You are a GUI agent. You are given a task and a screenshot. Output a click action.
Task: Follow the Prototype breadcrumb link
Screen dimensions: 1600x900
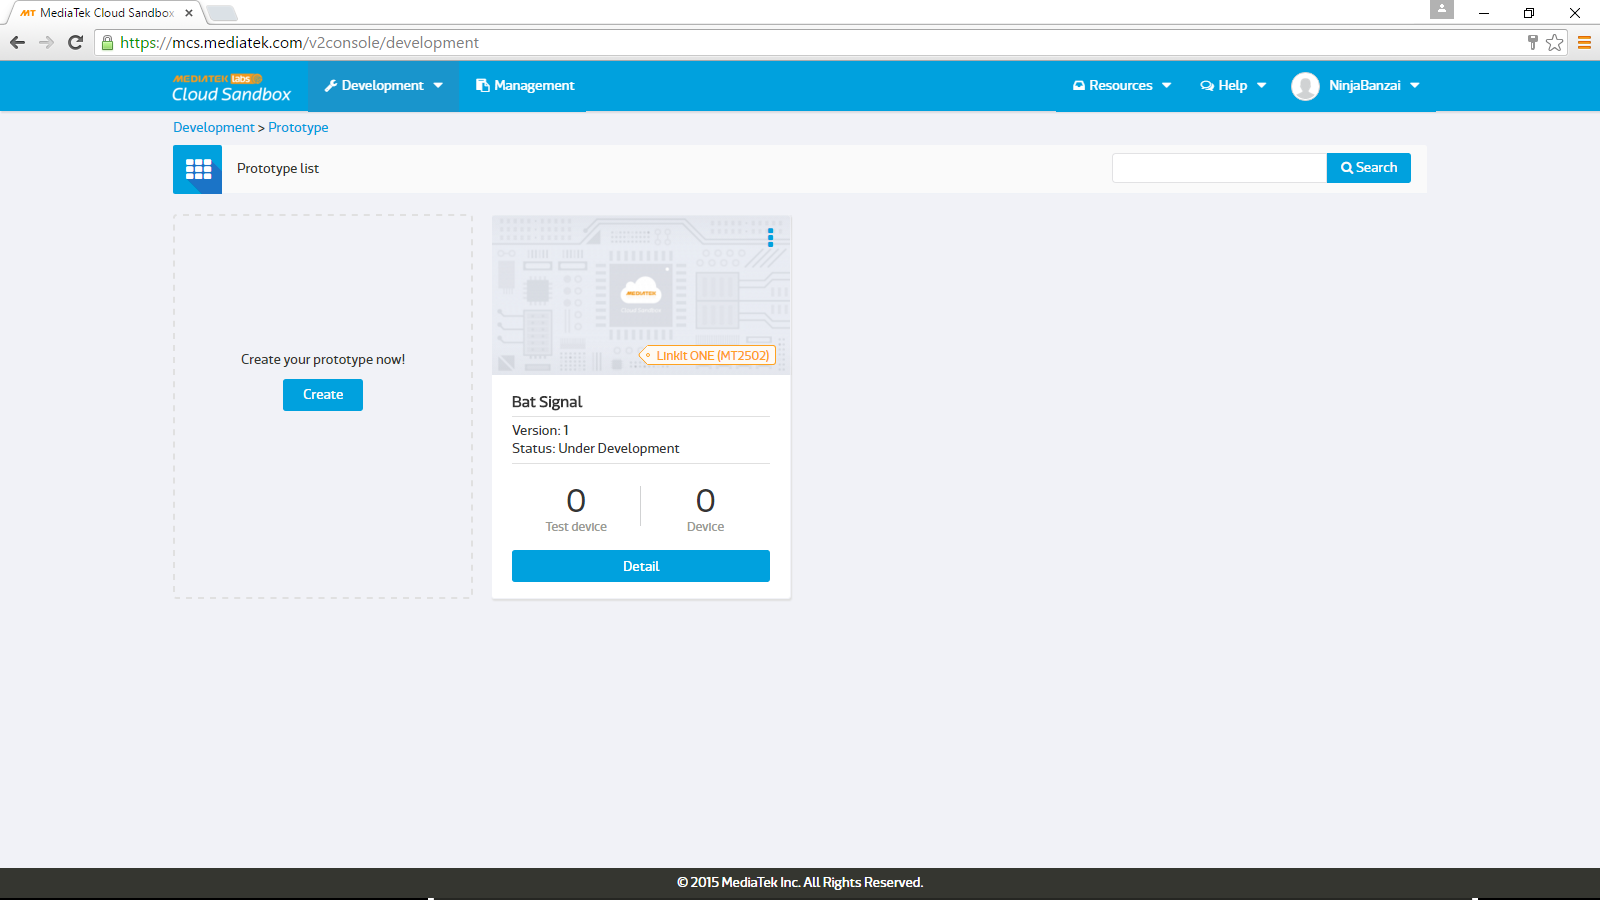pos(298,128)
